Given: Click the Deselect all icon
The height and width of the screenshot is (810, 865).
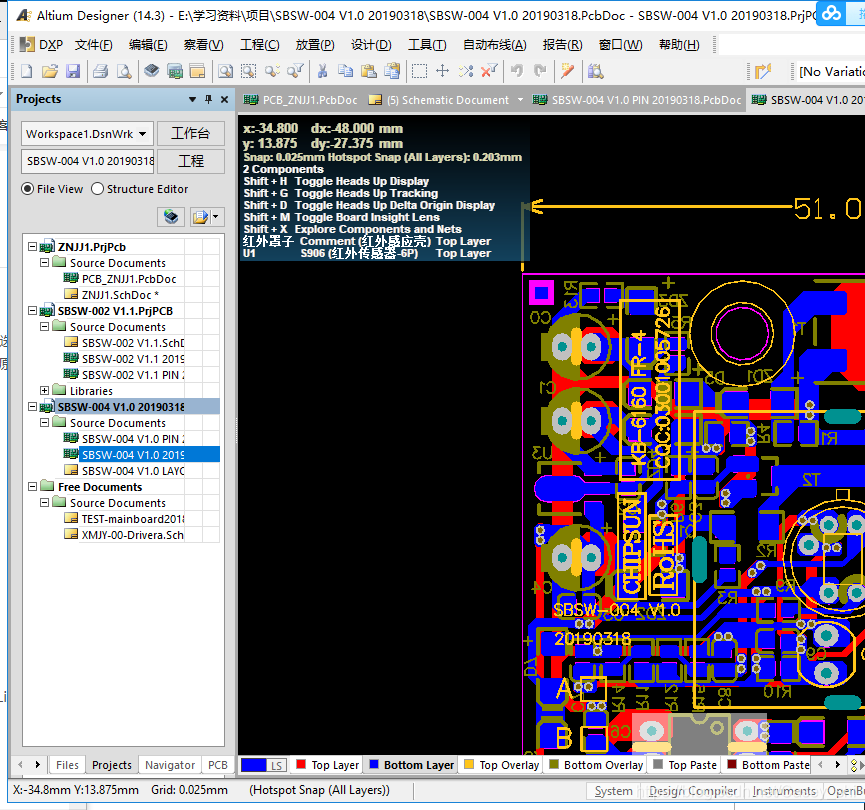Looking at the screenshot, I should pos(466,71).
